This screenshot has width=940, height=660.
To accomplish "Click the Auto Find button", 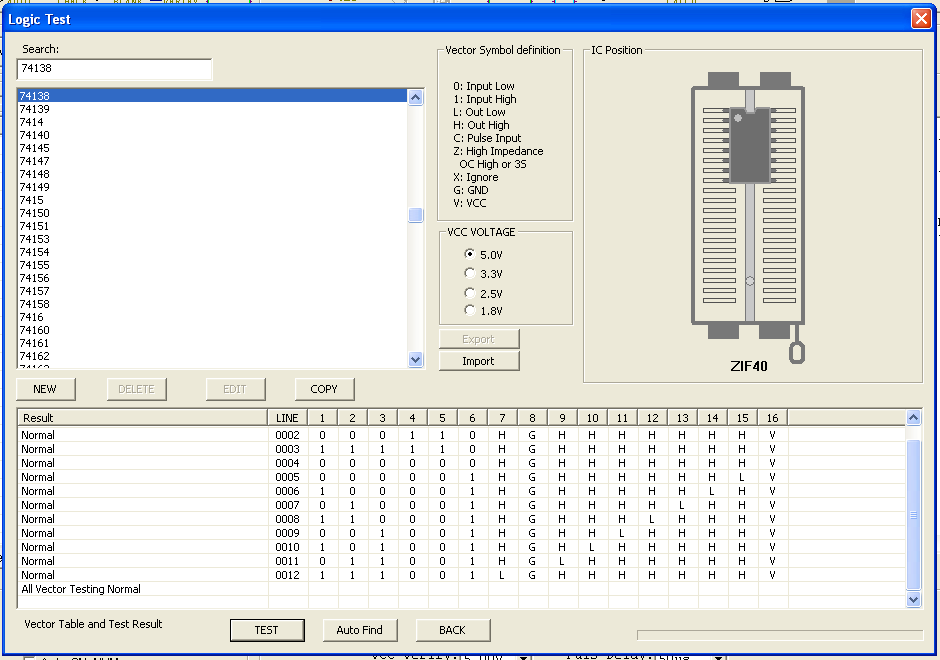I will tap(360, 630).
